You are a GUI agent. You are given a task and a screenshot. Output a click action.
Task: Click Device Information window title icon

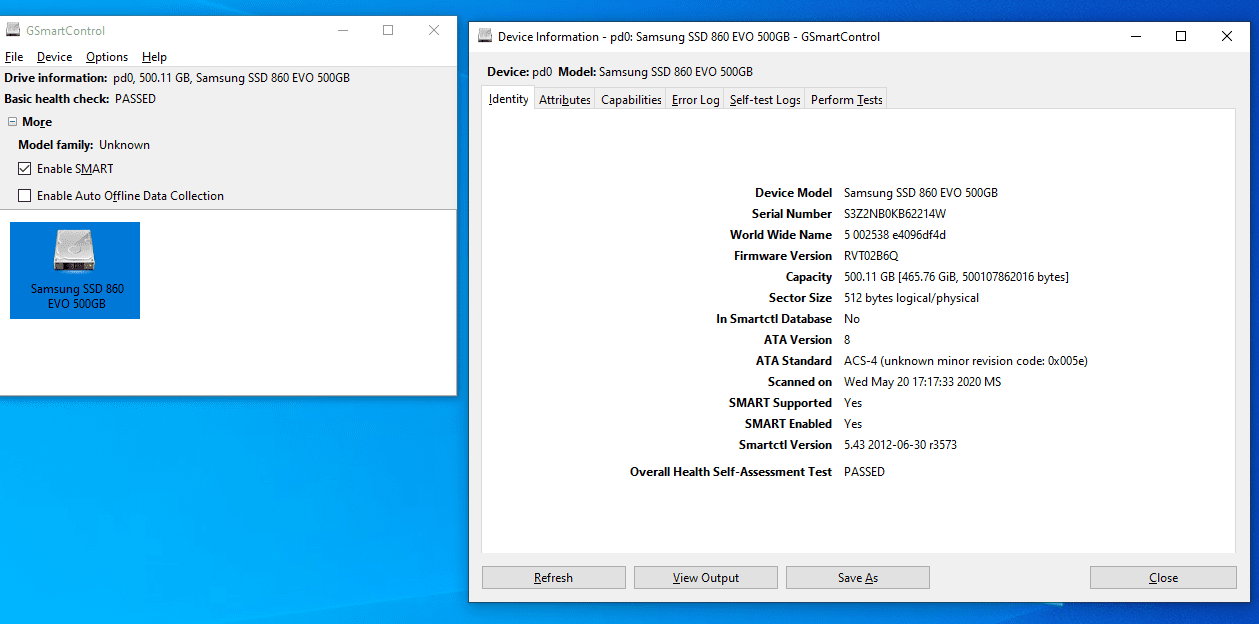486,37
